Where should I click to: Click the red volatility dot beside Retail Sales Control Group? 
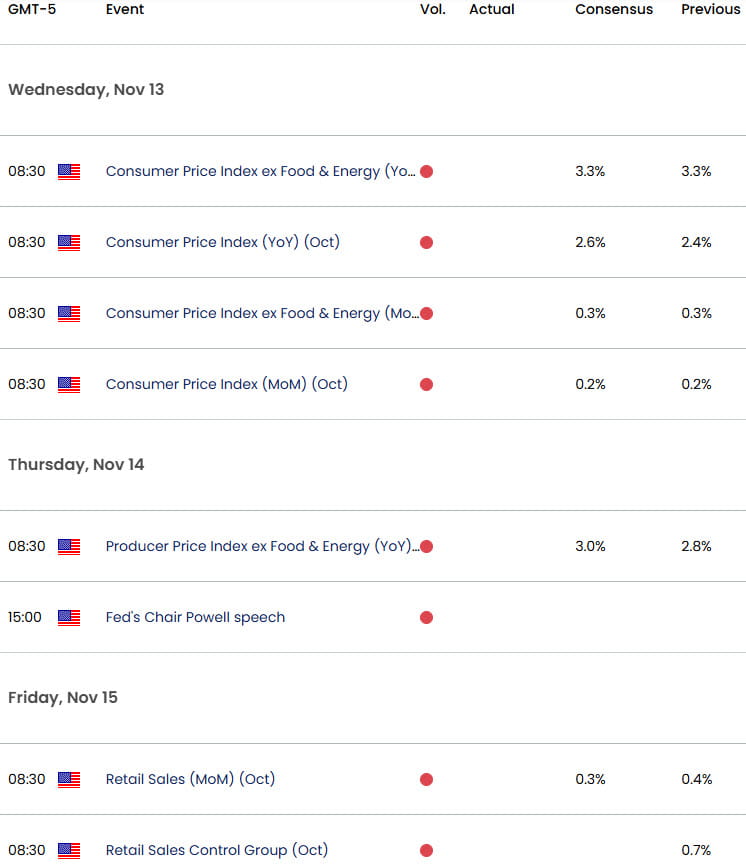point(426,850)
